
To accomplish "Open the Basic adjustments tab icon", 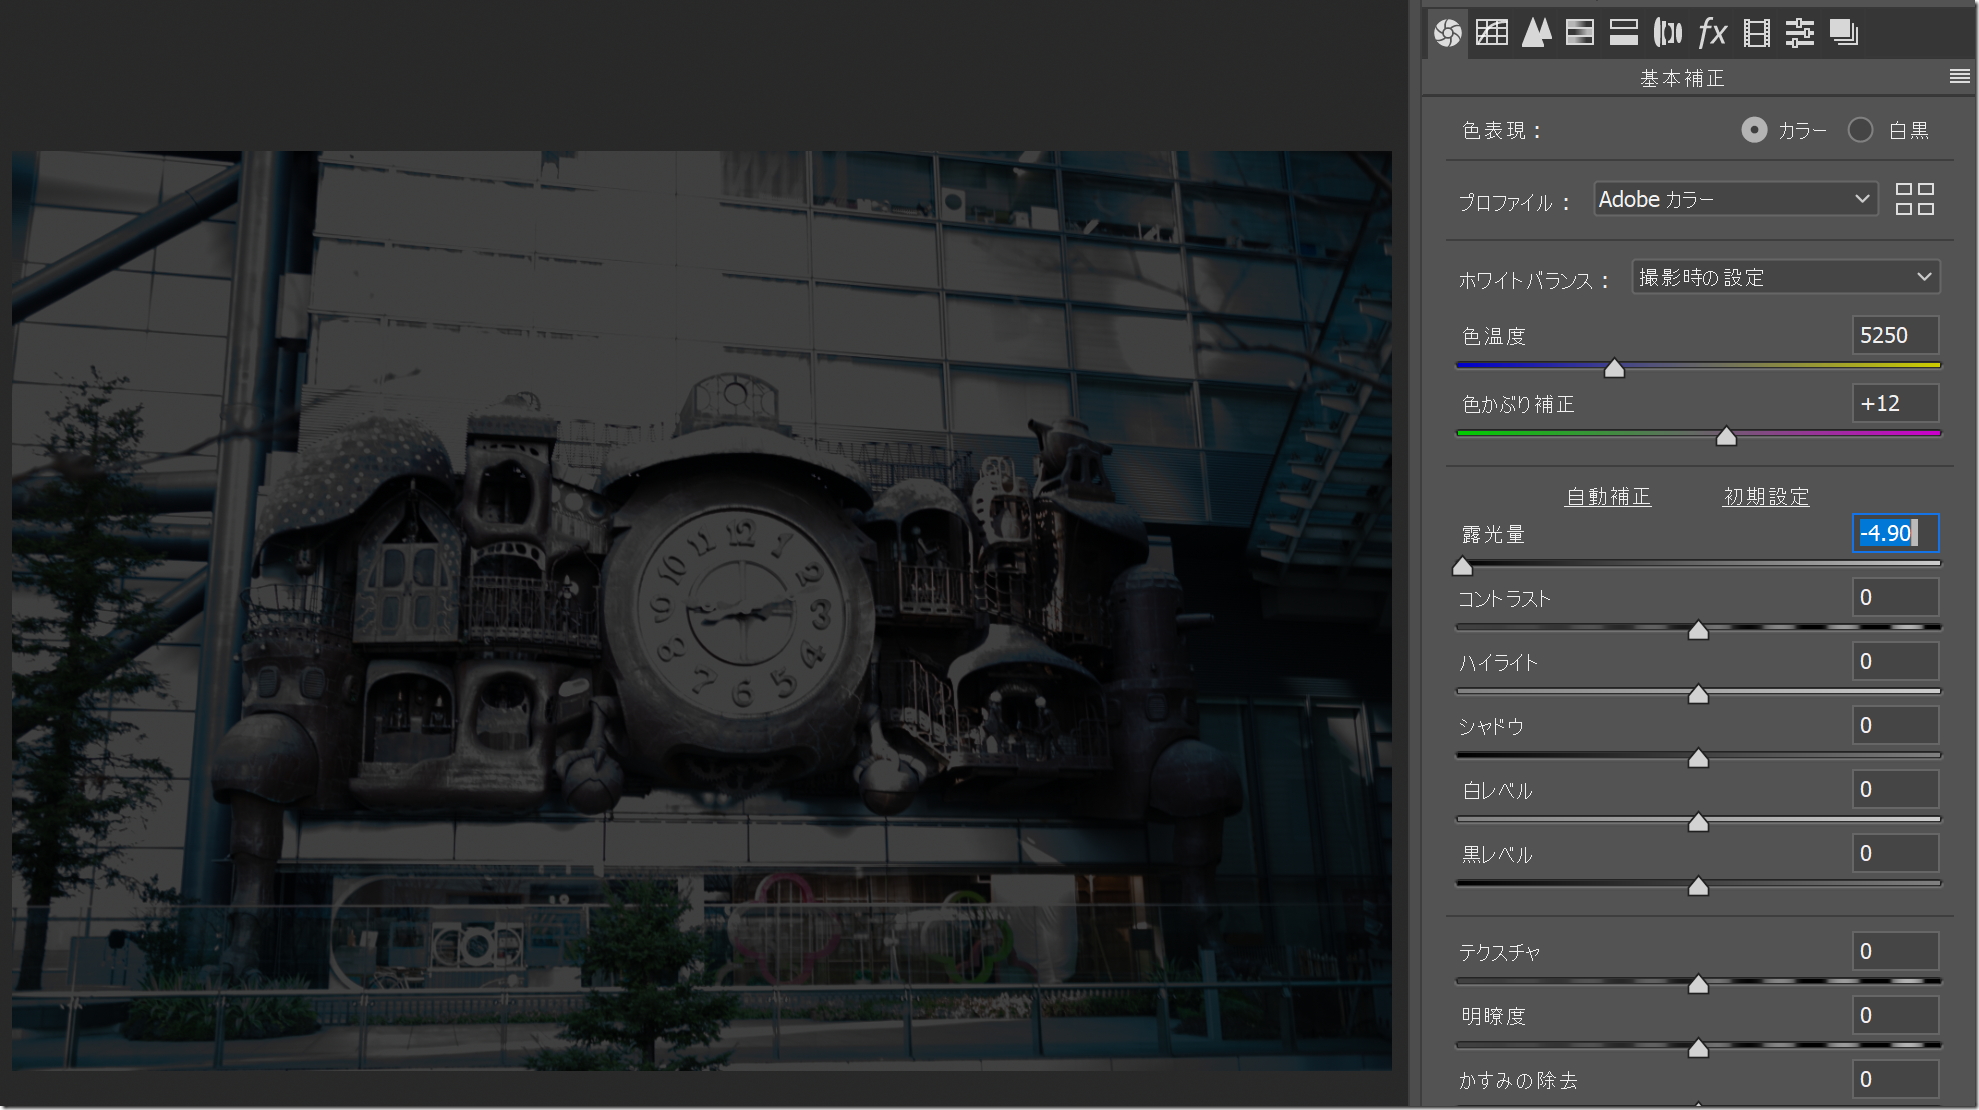I will (x=1447, y=33).
